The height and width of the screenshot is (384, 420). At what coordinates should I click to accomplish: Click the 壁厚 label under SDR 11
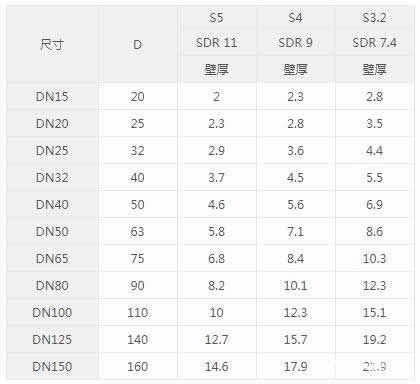click(x=216, y=70)
